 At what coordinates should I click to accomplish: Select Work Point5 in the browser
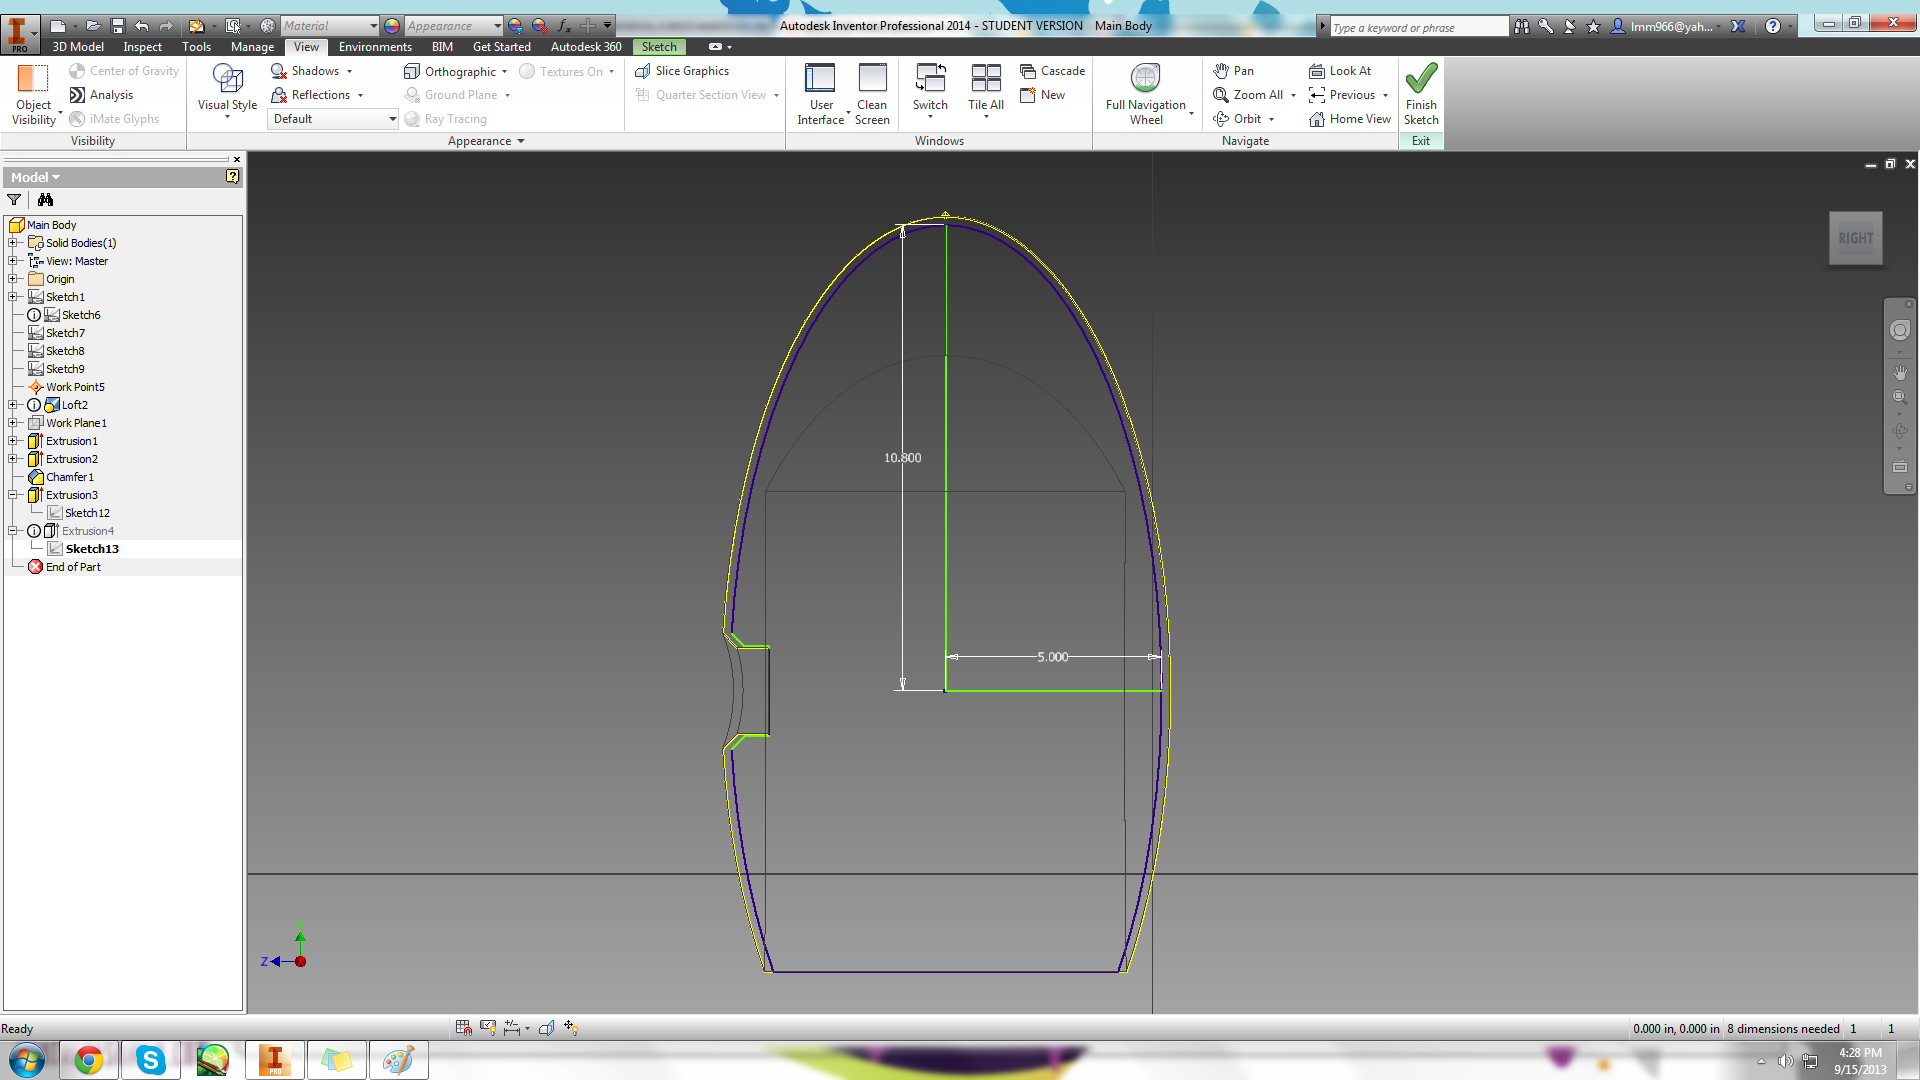[x=75, y=387]
